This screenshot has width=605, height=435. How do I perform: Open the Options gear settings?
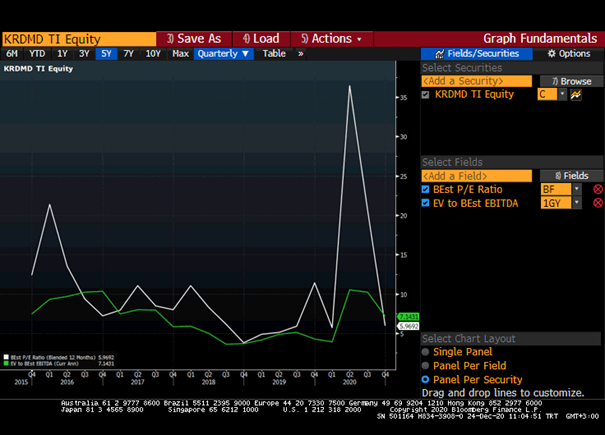[569, 54]
